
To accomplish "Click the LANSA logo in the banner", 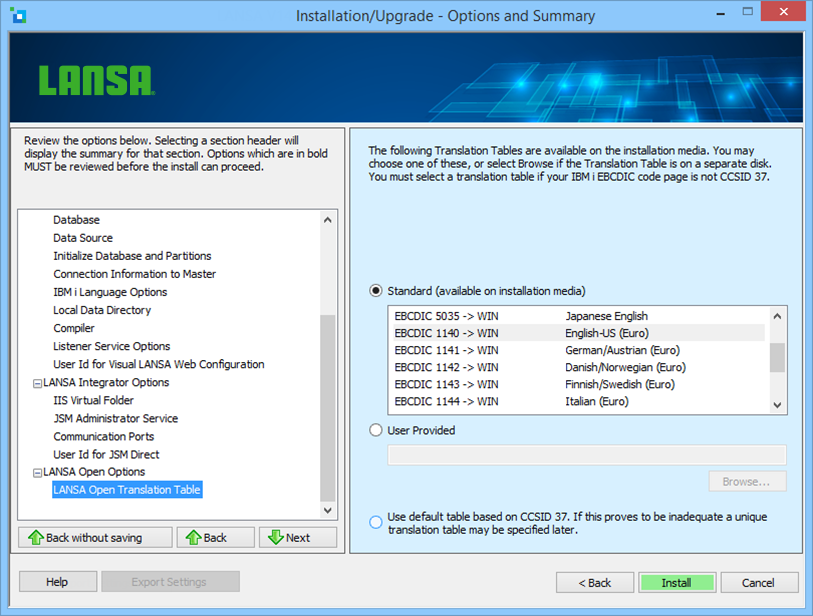I will 97,80.
